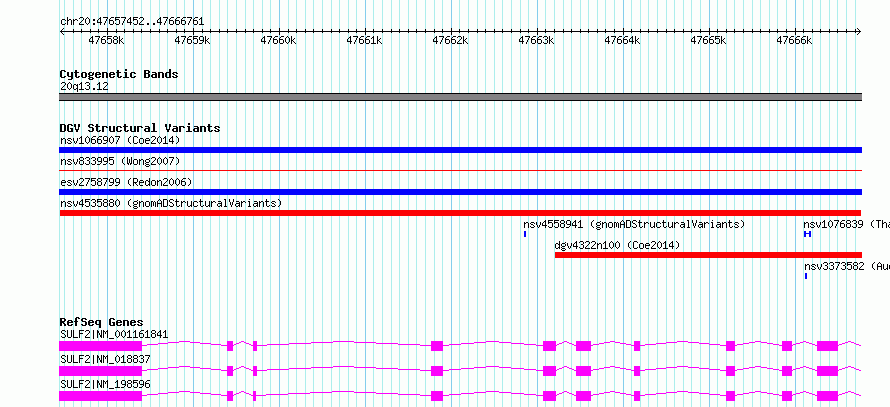Click the 47664k ruler tick label
The width and height of the screenshot is (890, 407).
623,41
